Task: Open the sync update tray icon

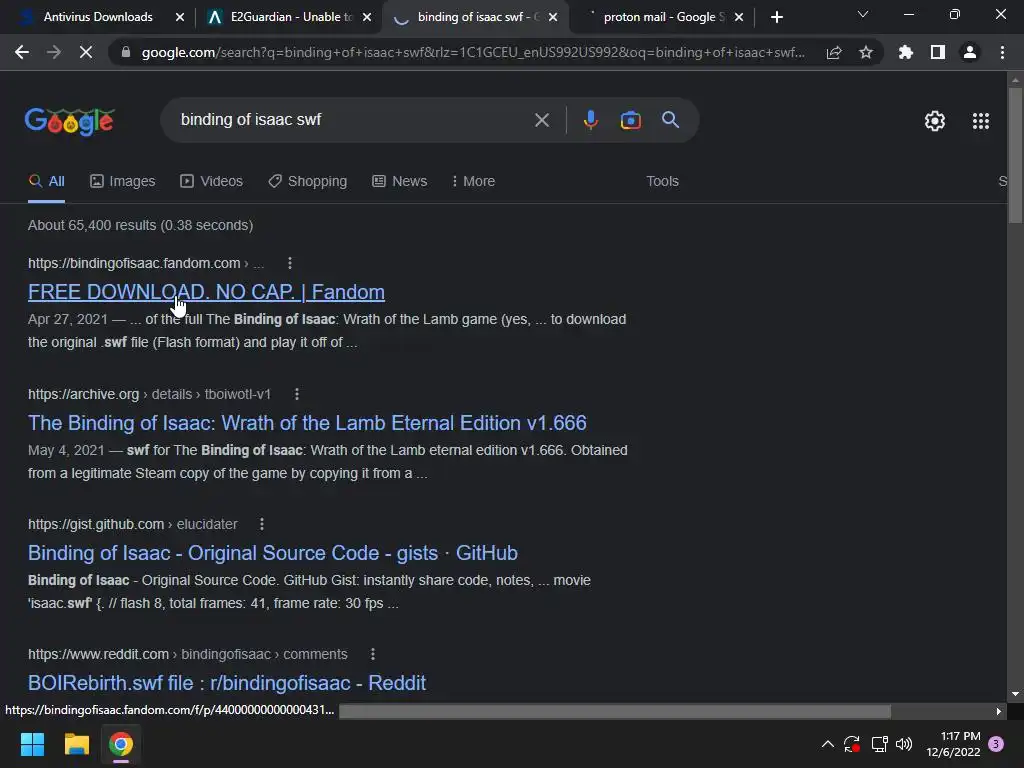Action: pos(852,744)
